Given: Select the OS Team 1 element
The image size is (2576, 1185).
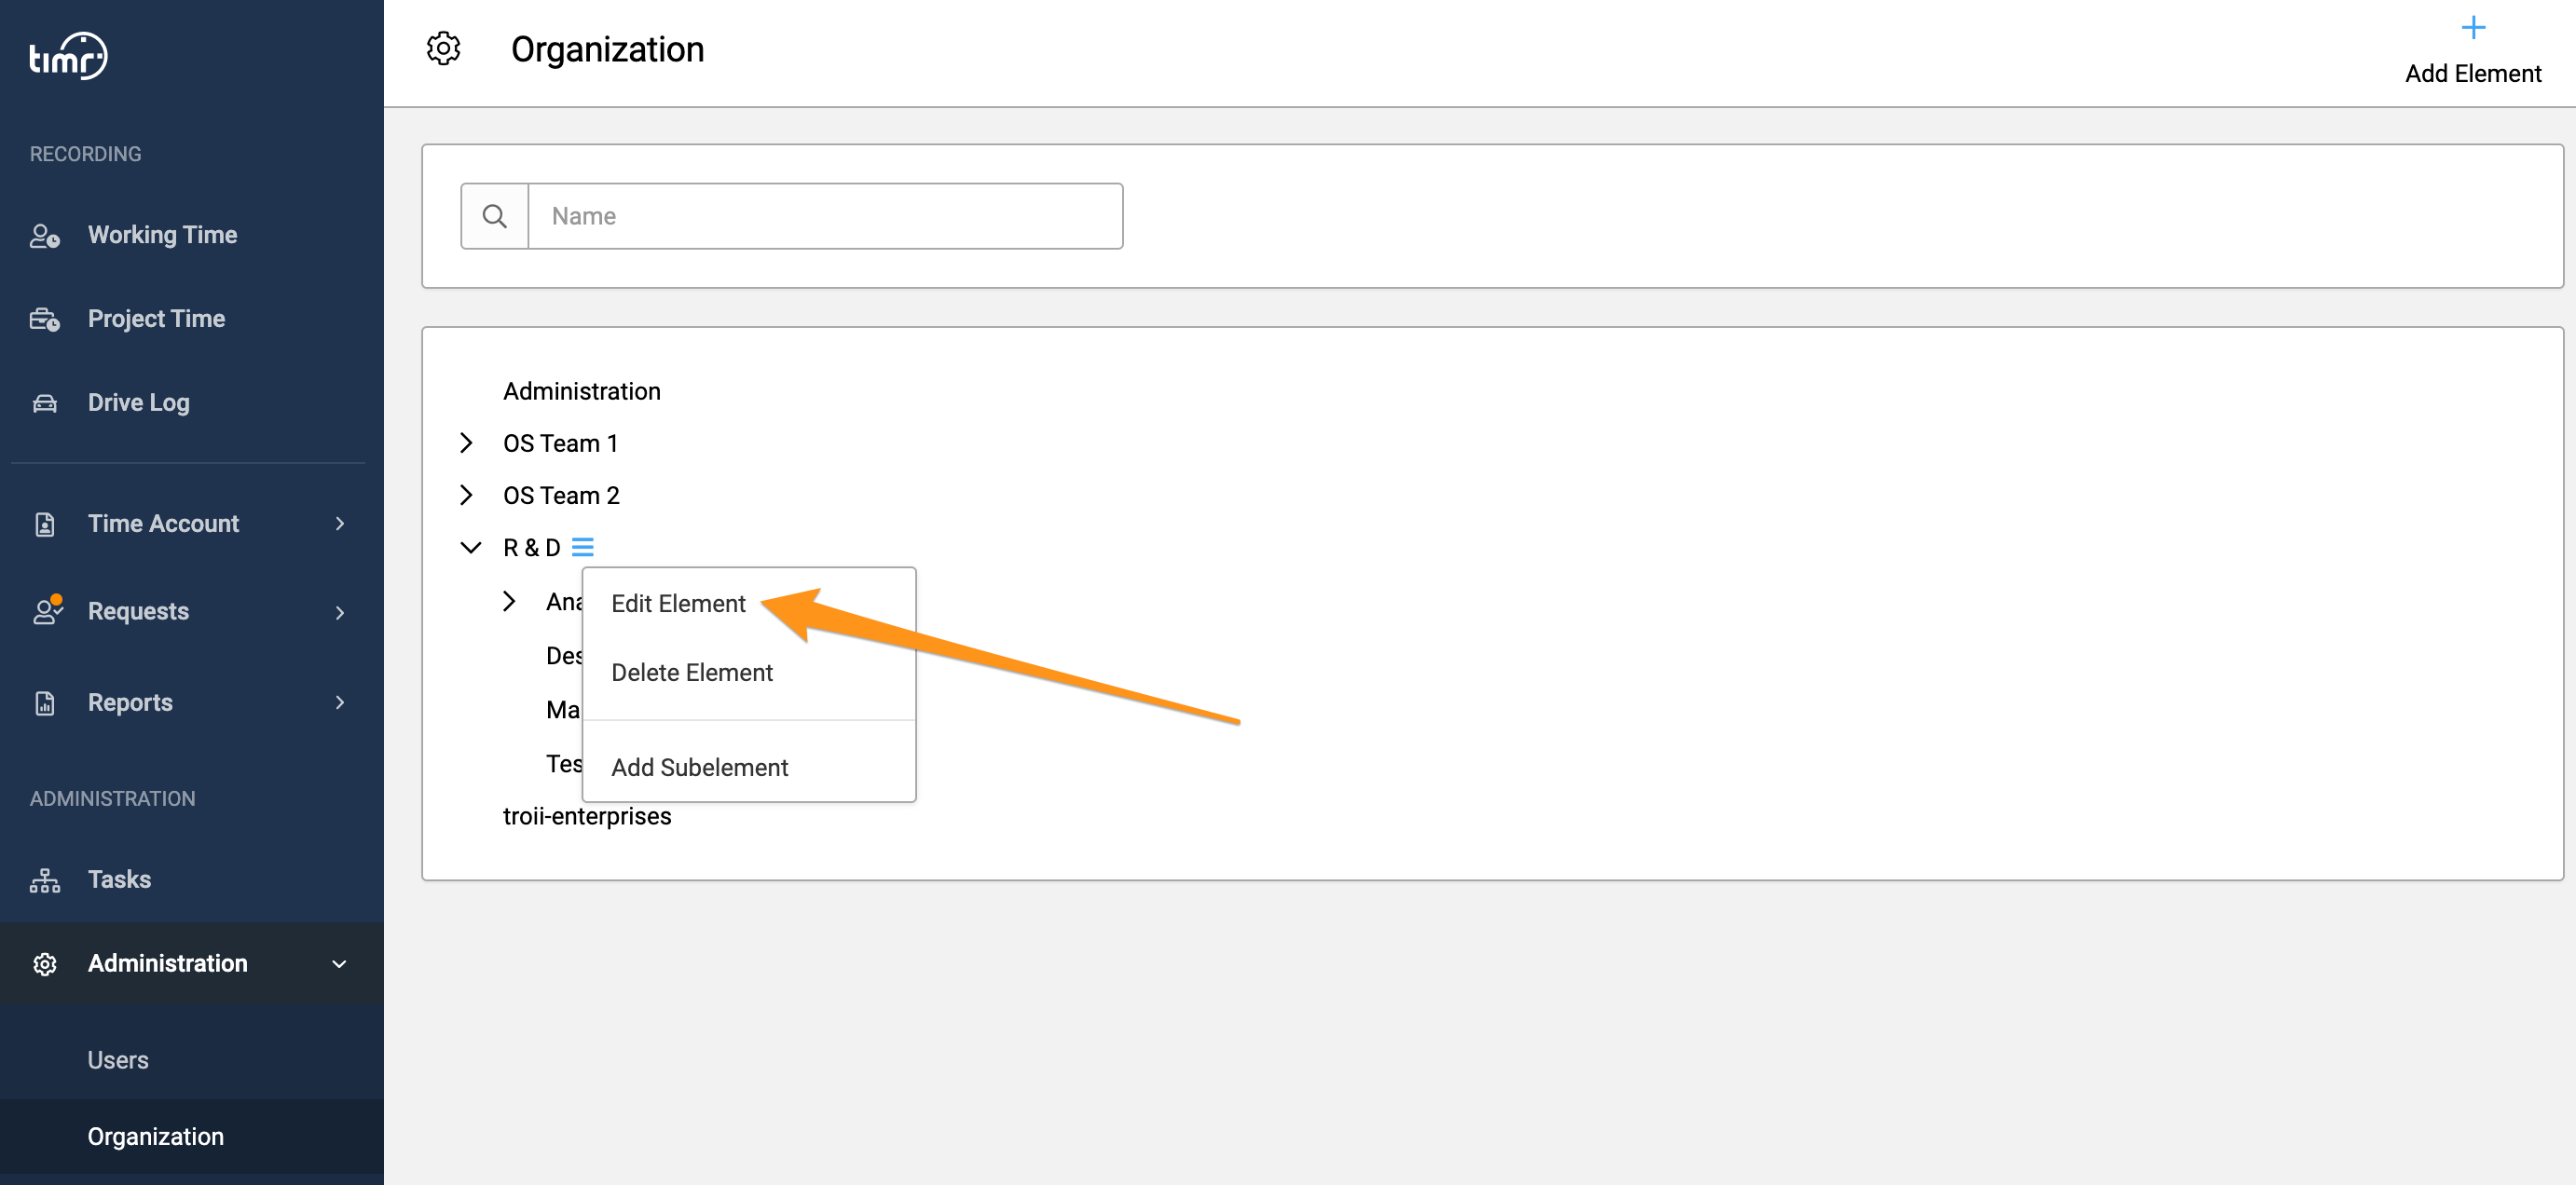Looking at the screenshot, I should pyautogui.click(x=560, y=443).
